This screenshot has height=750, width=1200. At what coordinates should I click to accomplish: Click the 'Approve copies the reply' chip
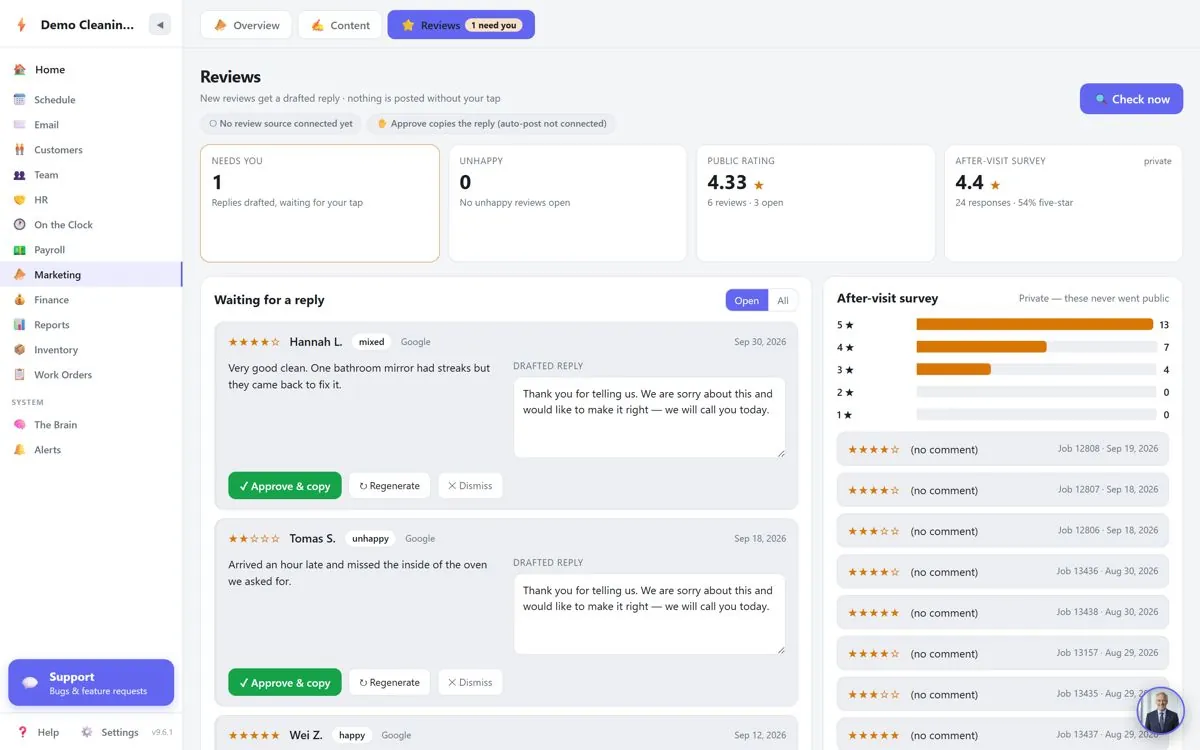[x=491, y=124]
